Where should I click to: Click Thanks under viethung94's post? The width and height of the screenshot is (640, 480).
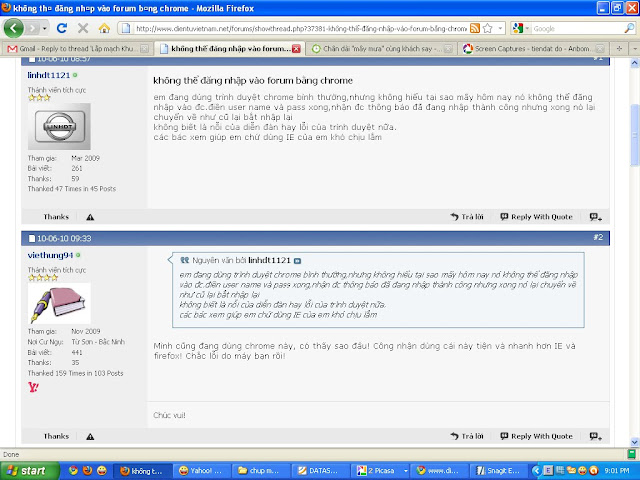tap(56, 436)
